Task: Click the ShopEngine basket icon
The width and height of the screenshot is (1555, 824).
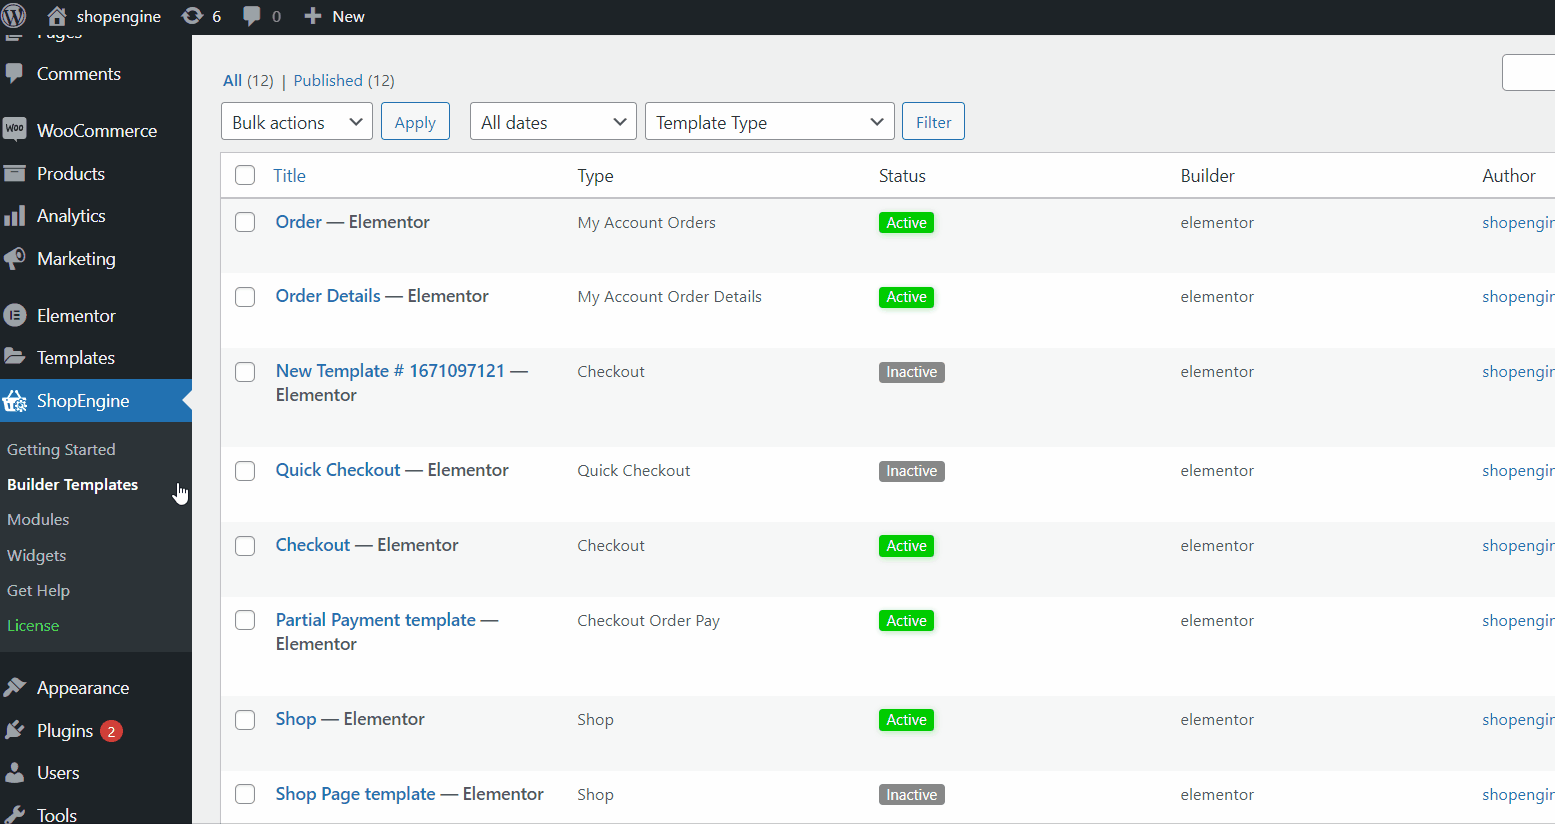Action: click(15, 401)
